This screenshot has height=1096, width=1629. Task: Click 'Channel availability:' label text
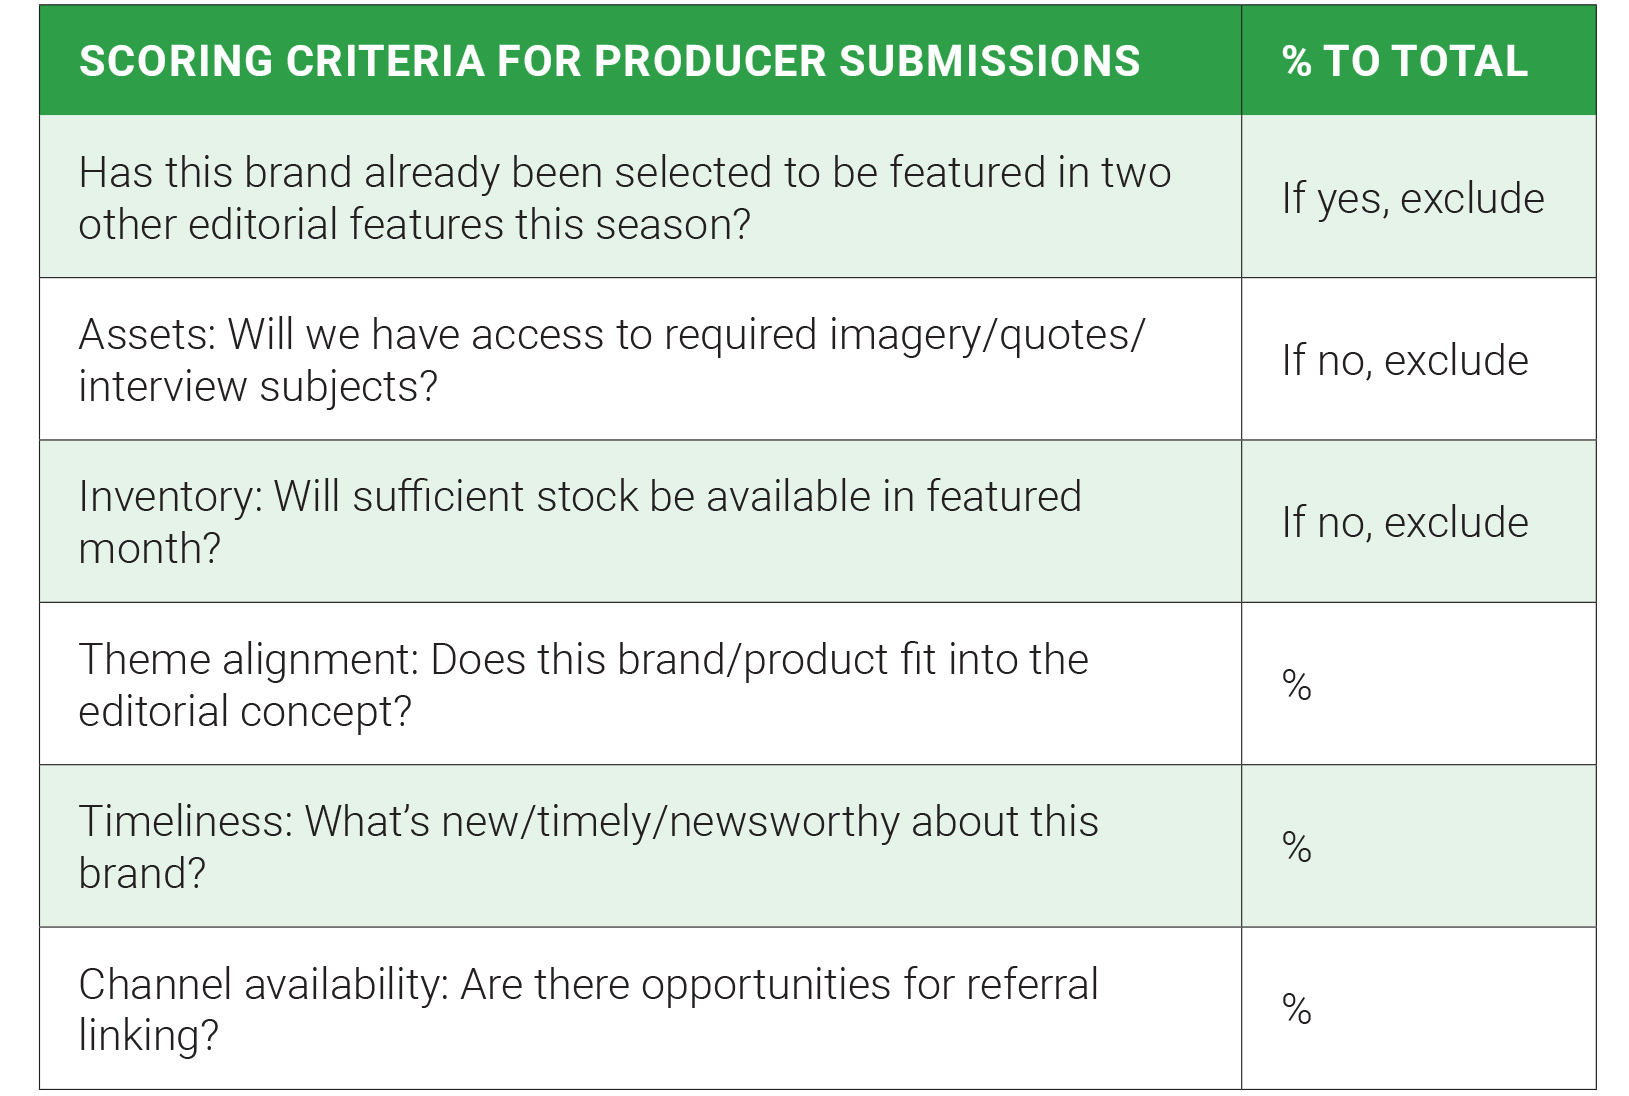tap(264, 985)
